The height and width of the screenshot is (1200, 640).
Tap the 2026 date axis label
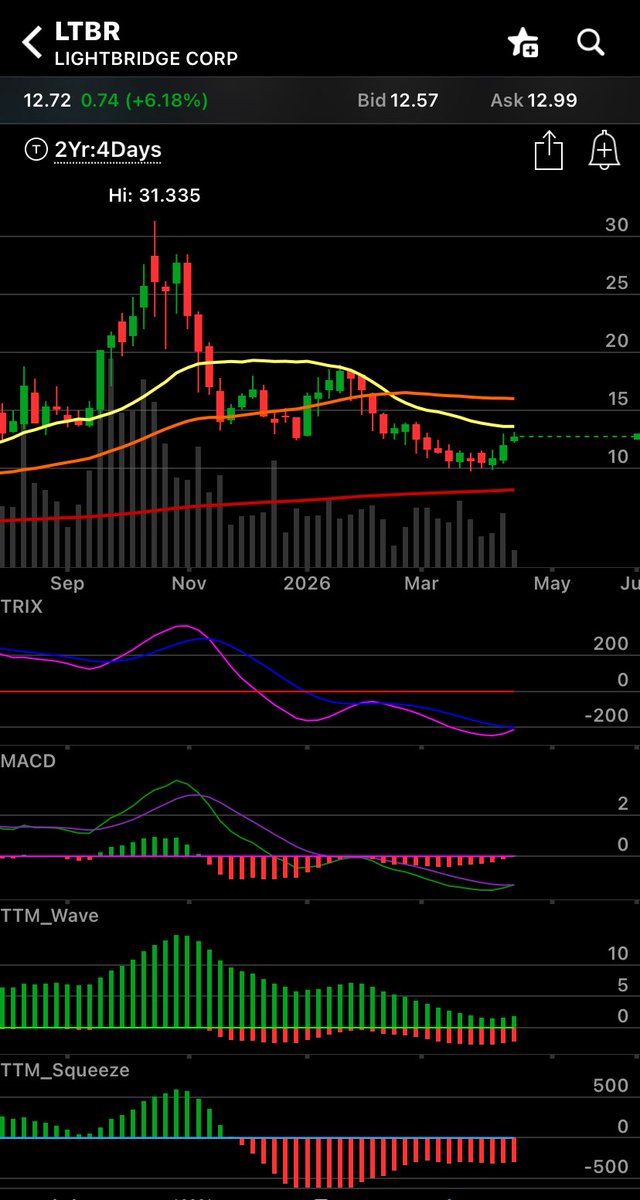306,583
